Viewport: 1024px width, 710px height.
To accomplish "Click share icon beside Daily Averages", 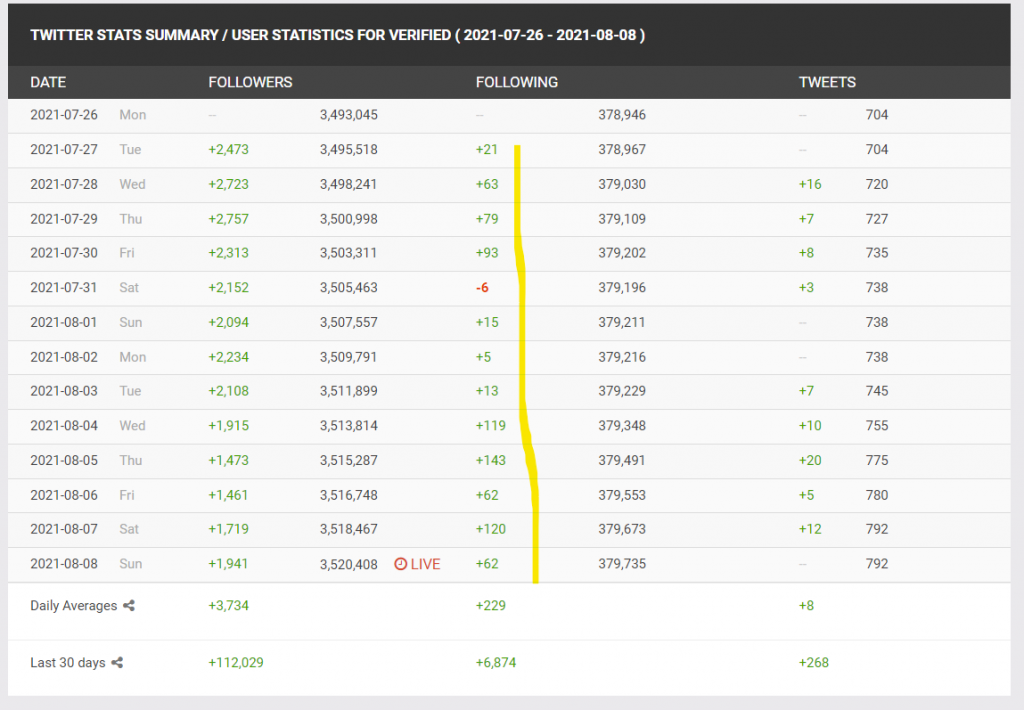I will pyautogui.click(x=129, y=605).
